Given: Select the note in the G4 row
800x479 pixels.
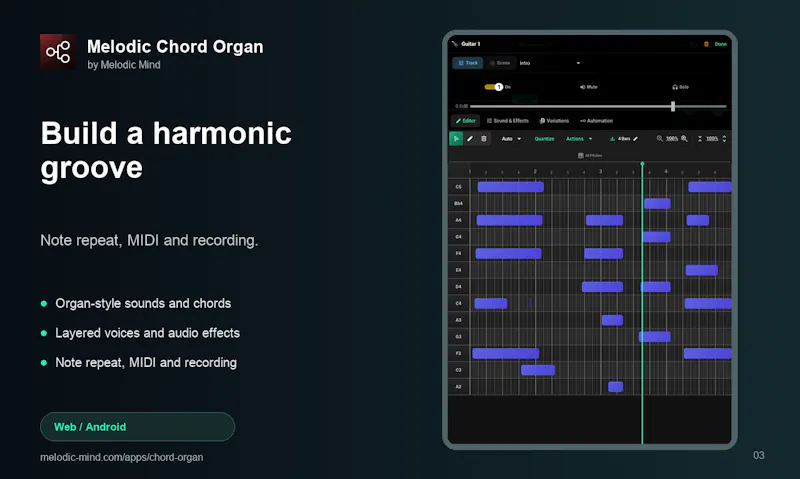Looking at the screenshot, I should 656,237.
